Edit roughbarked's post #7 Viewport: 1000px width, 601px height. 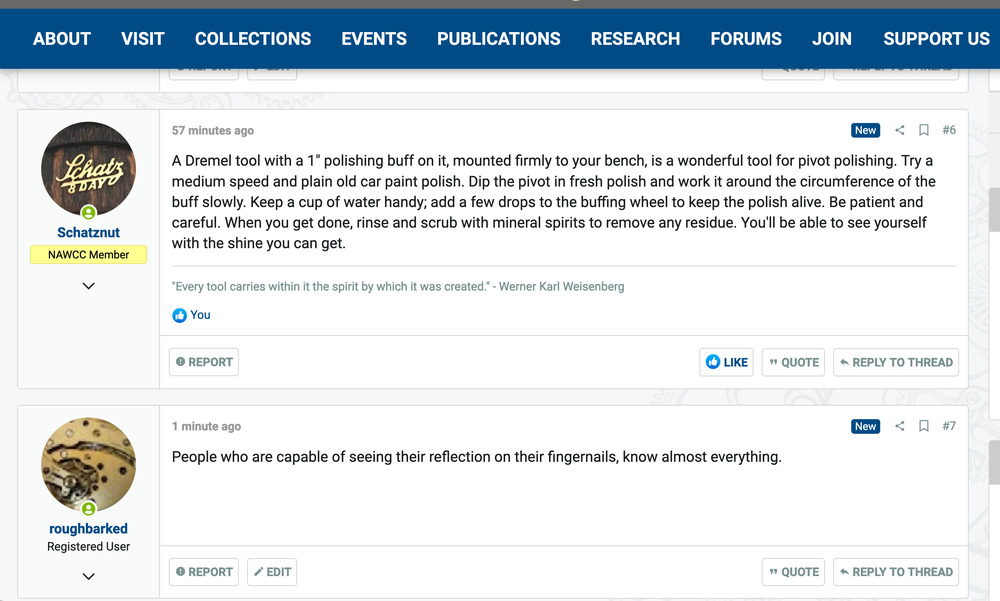tap(272, 572)
